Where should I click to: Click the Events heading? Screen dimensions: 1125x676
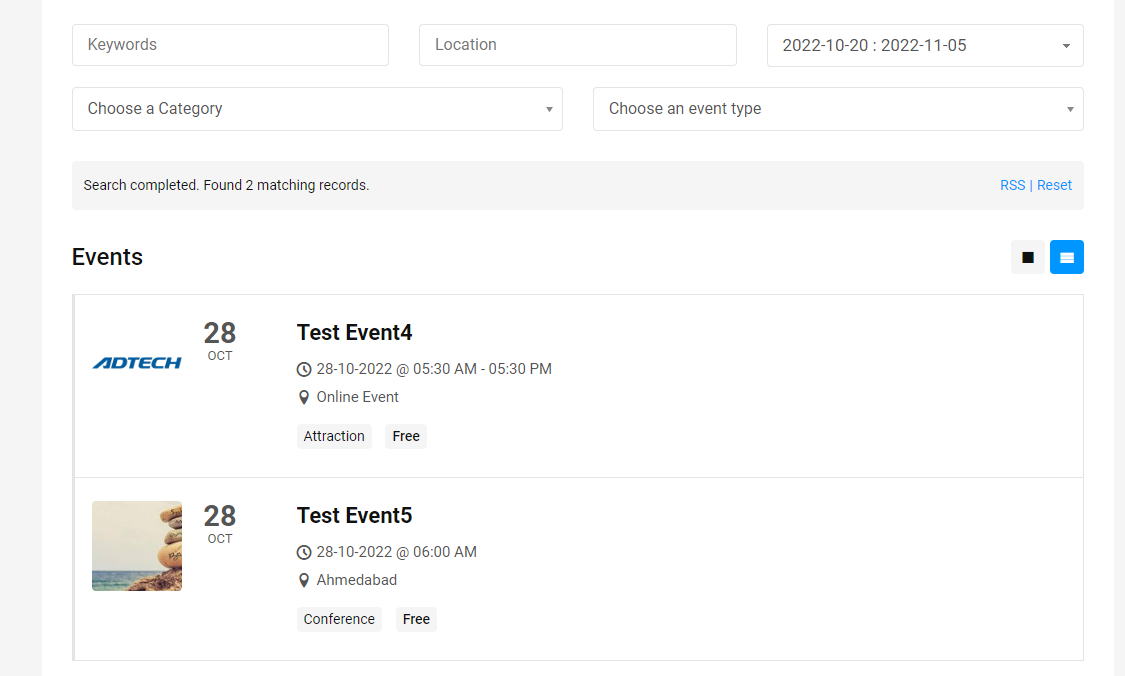point(107,257)
